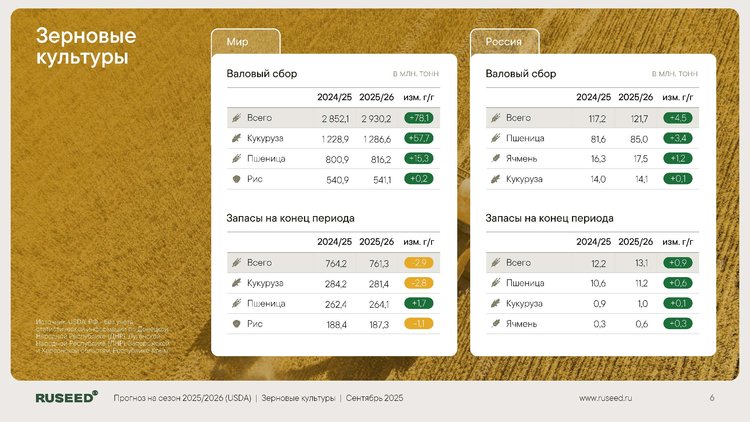The image size is (750, 422).
Task: Click the icon next to Ячмень in Russia Запасы table
Action: (x=495, y=323)
